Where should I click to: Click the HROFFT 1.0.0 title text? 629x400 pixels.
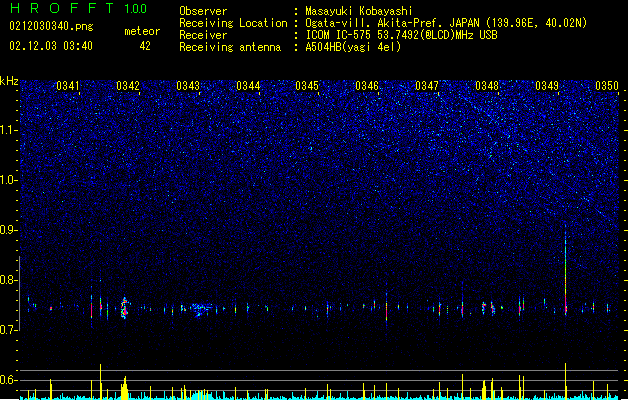(78, 8)
